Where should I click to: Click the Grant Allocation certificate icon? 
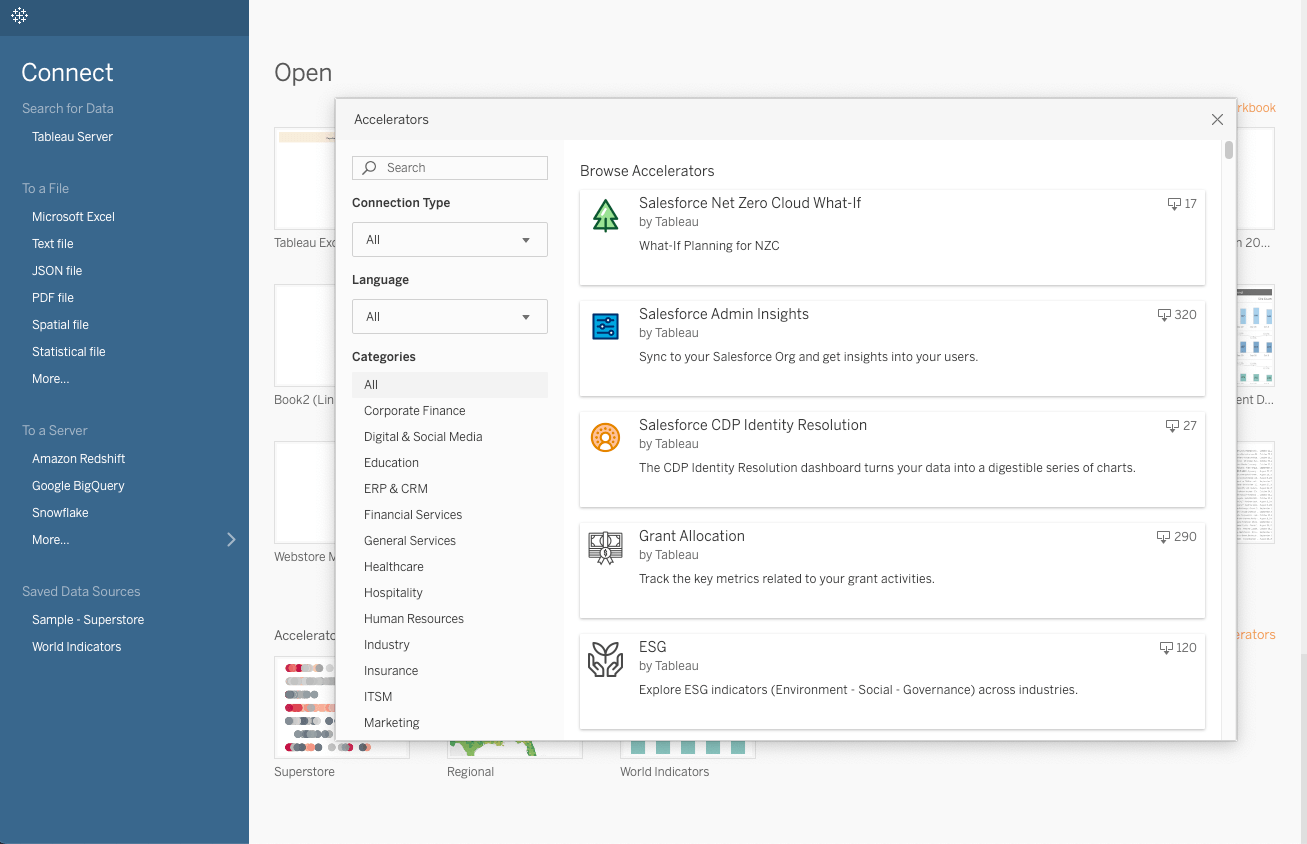click(605, 548)
